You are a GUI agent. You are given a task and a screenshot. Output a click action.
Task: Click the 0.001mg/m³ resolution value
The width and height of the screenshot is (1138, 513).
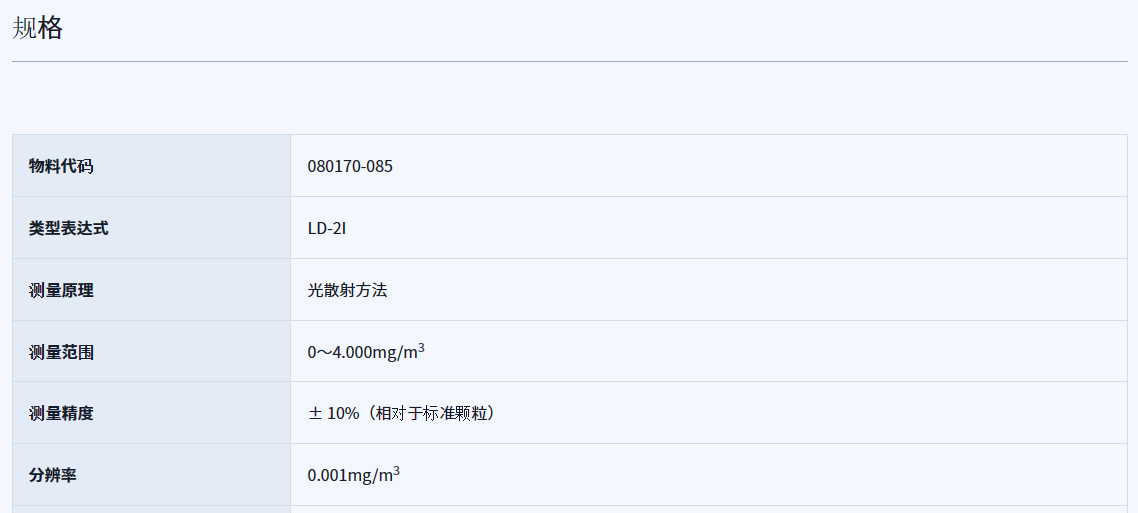(352, 475)
